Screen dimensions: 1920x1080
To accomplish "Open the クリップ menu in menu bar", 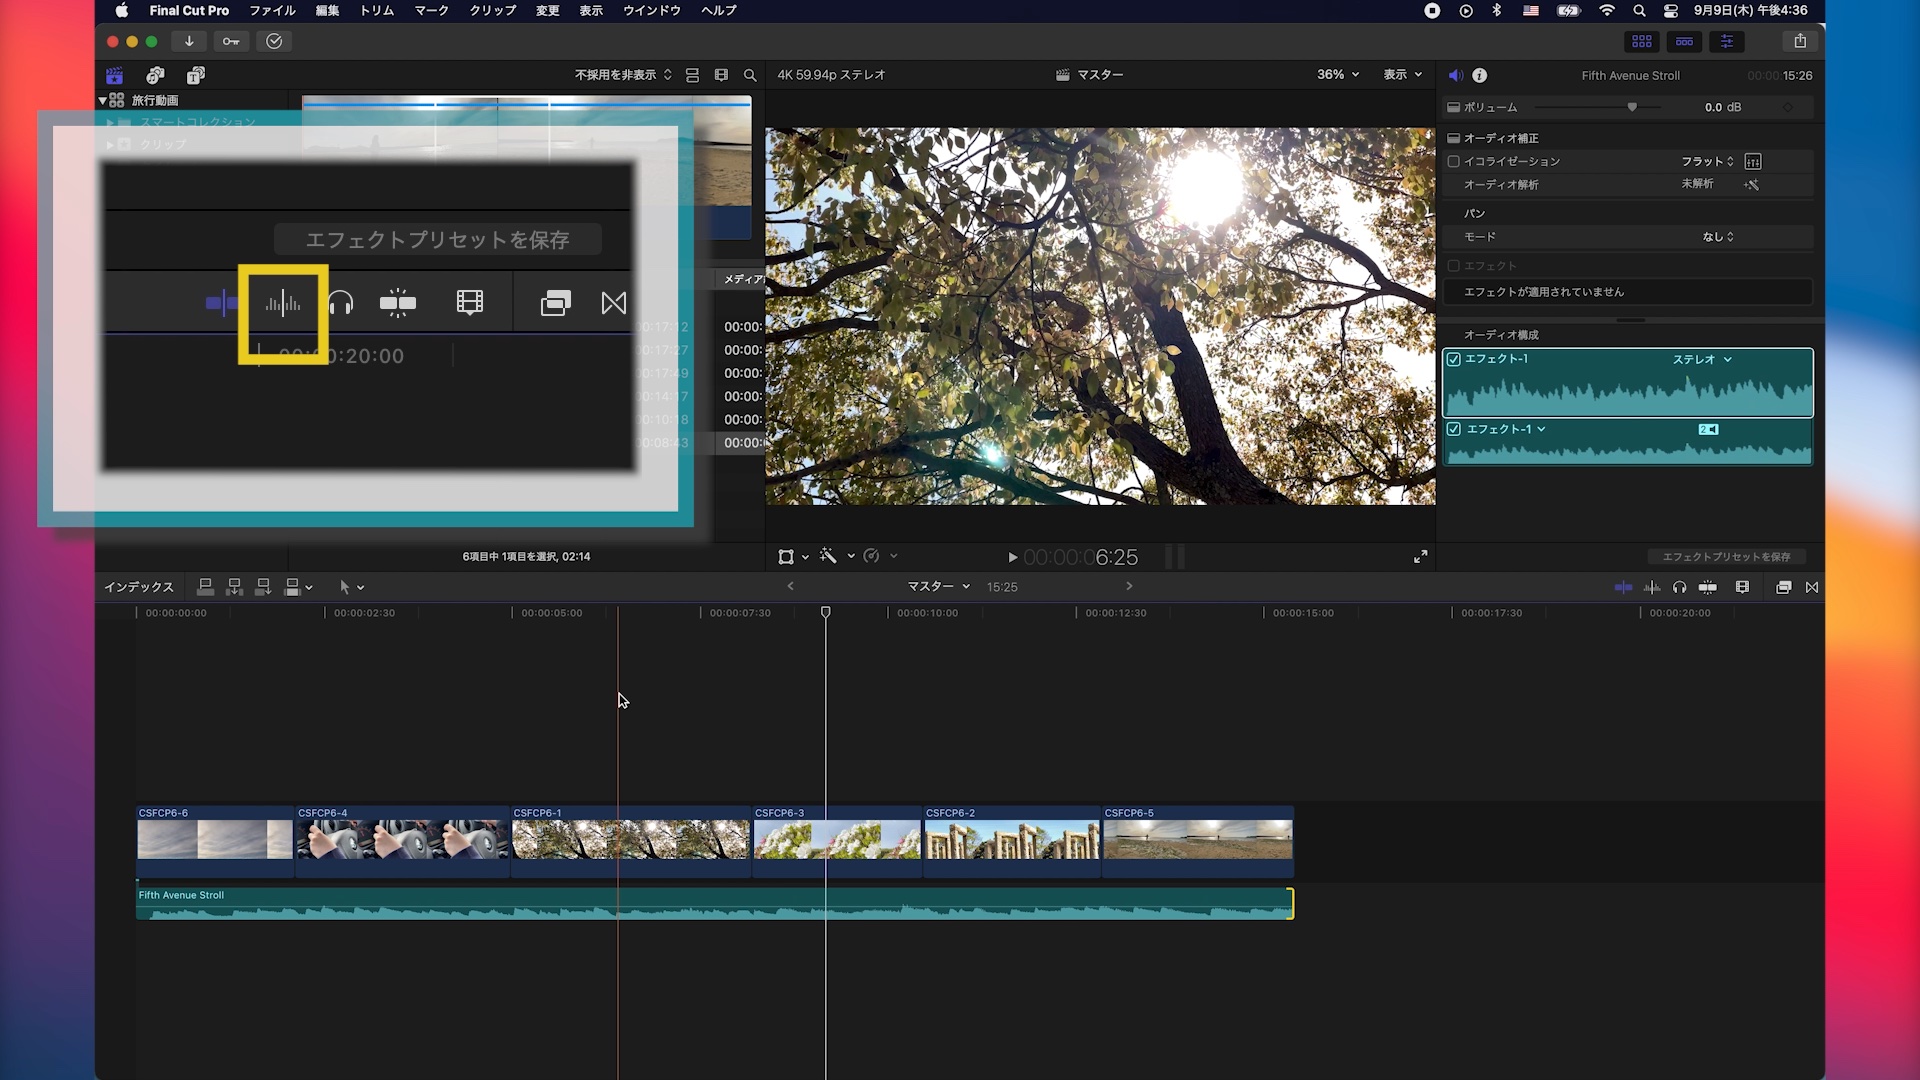I will pyautogui.click(x=492, y=10).
